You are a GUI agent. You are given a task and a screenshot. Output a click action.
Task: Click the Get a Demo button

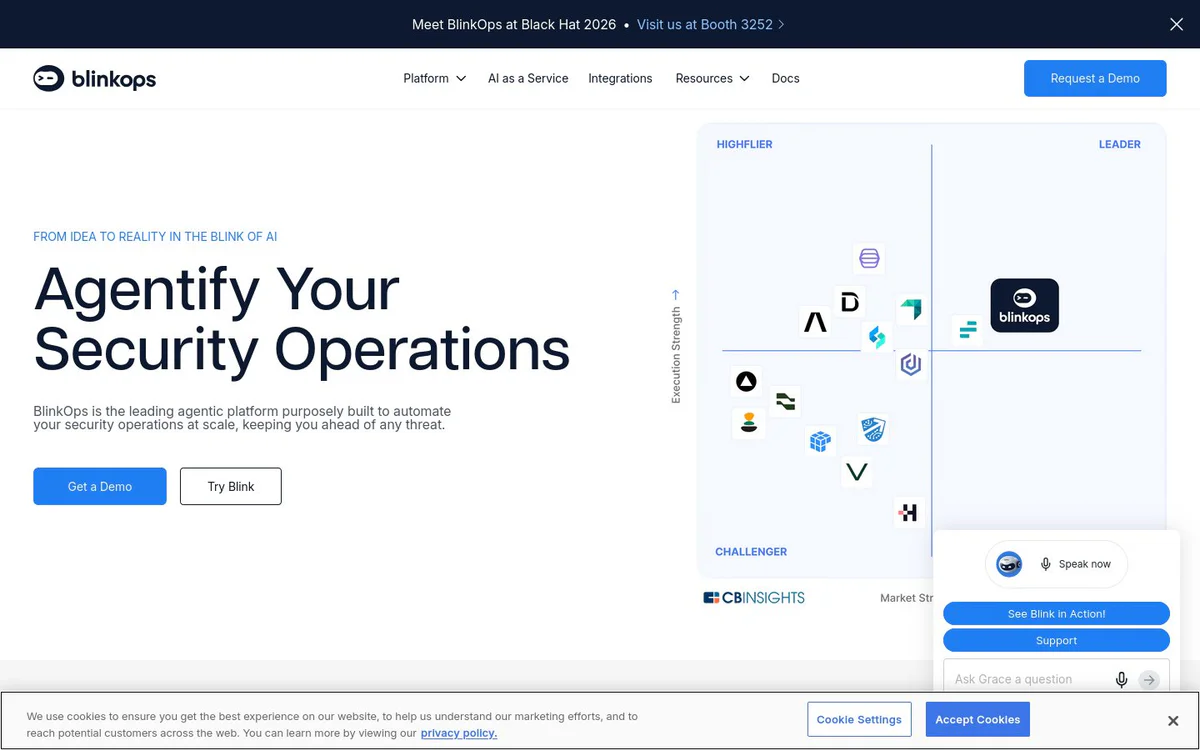point(100,486)
